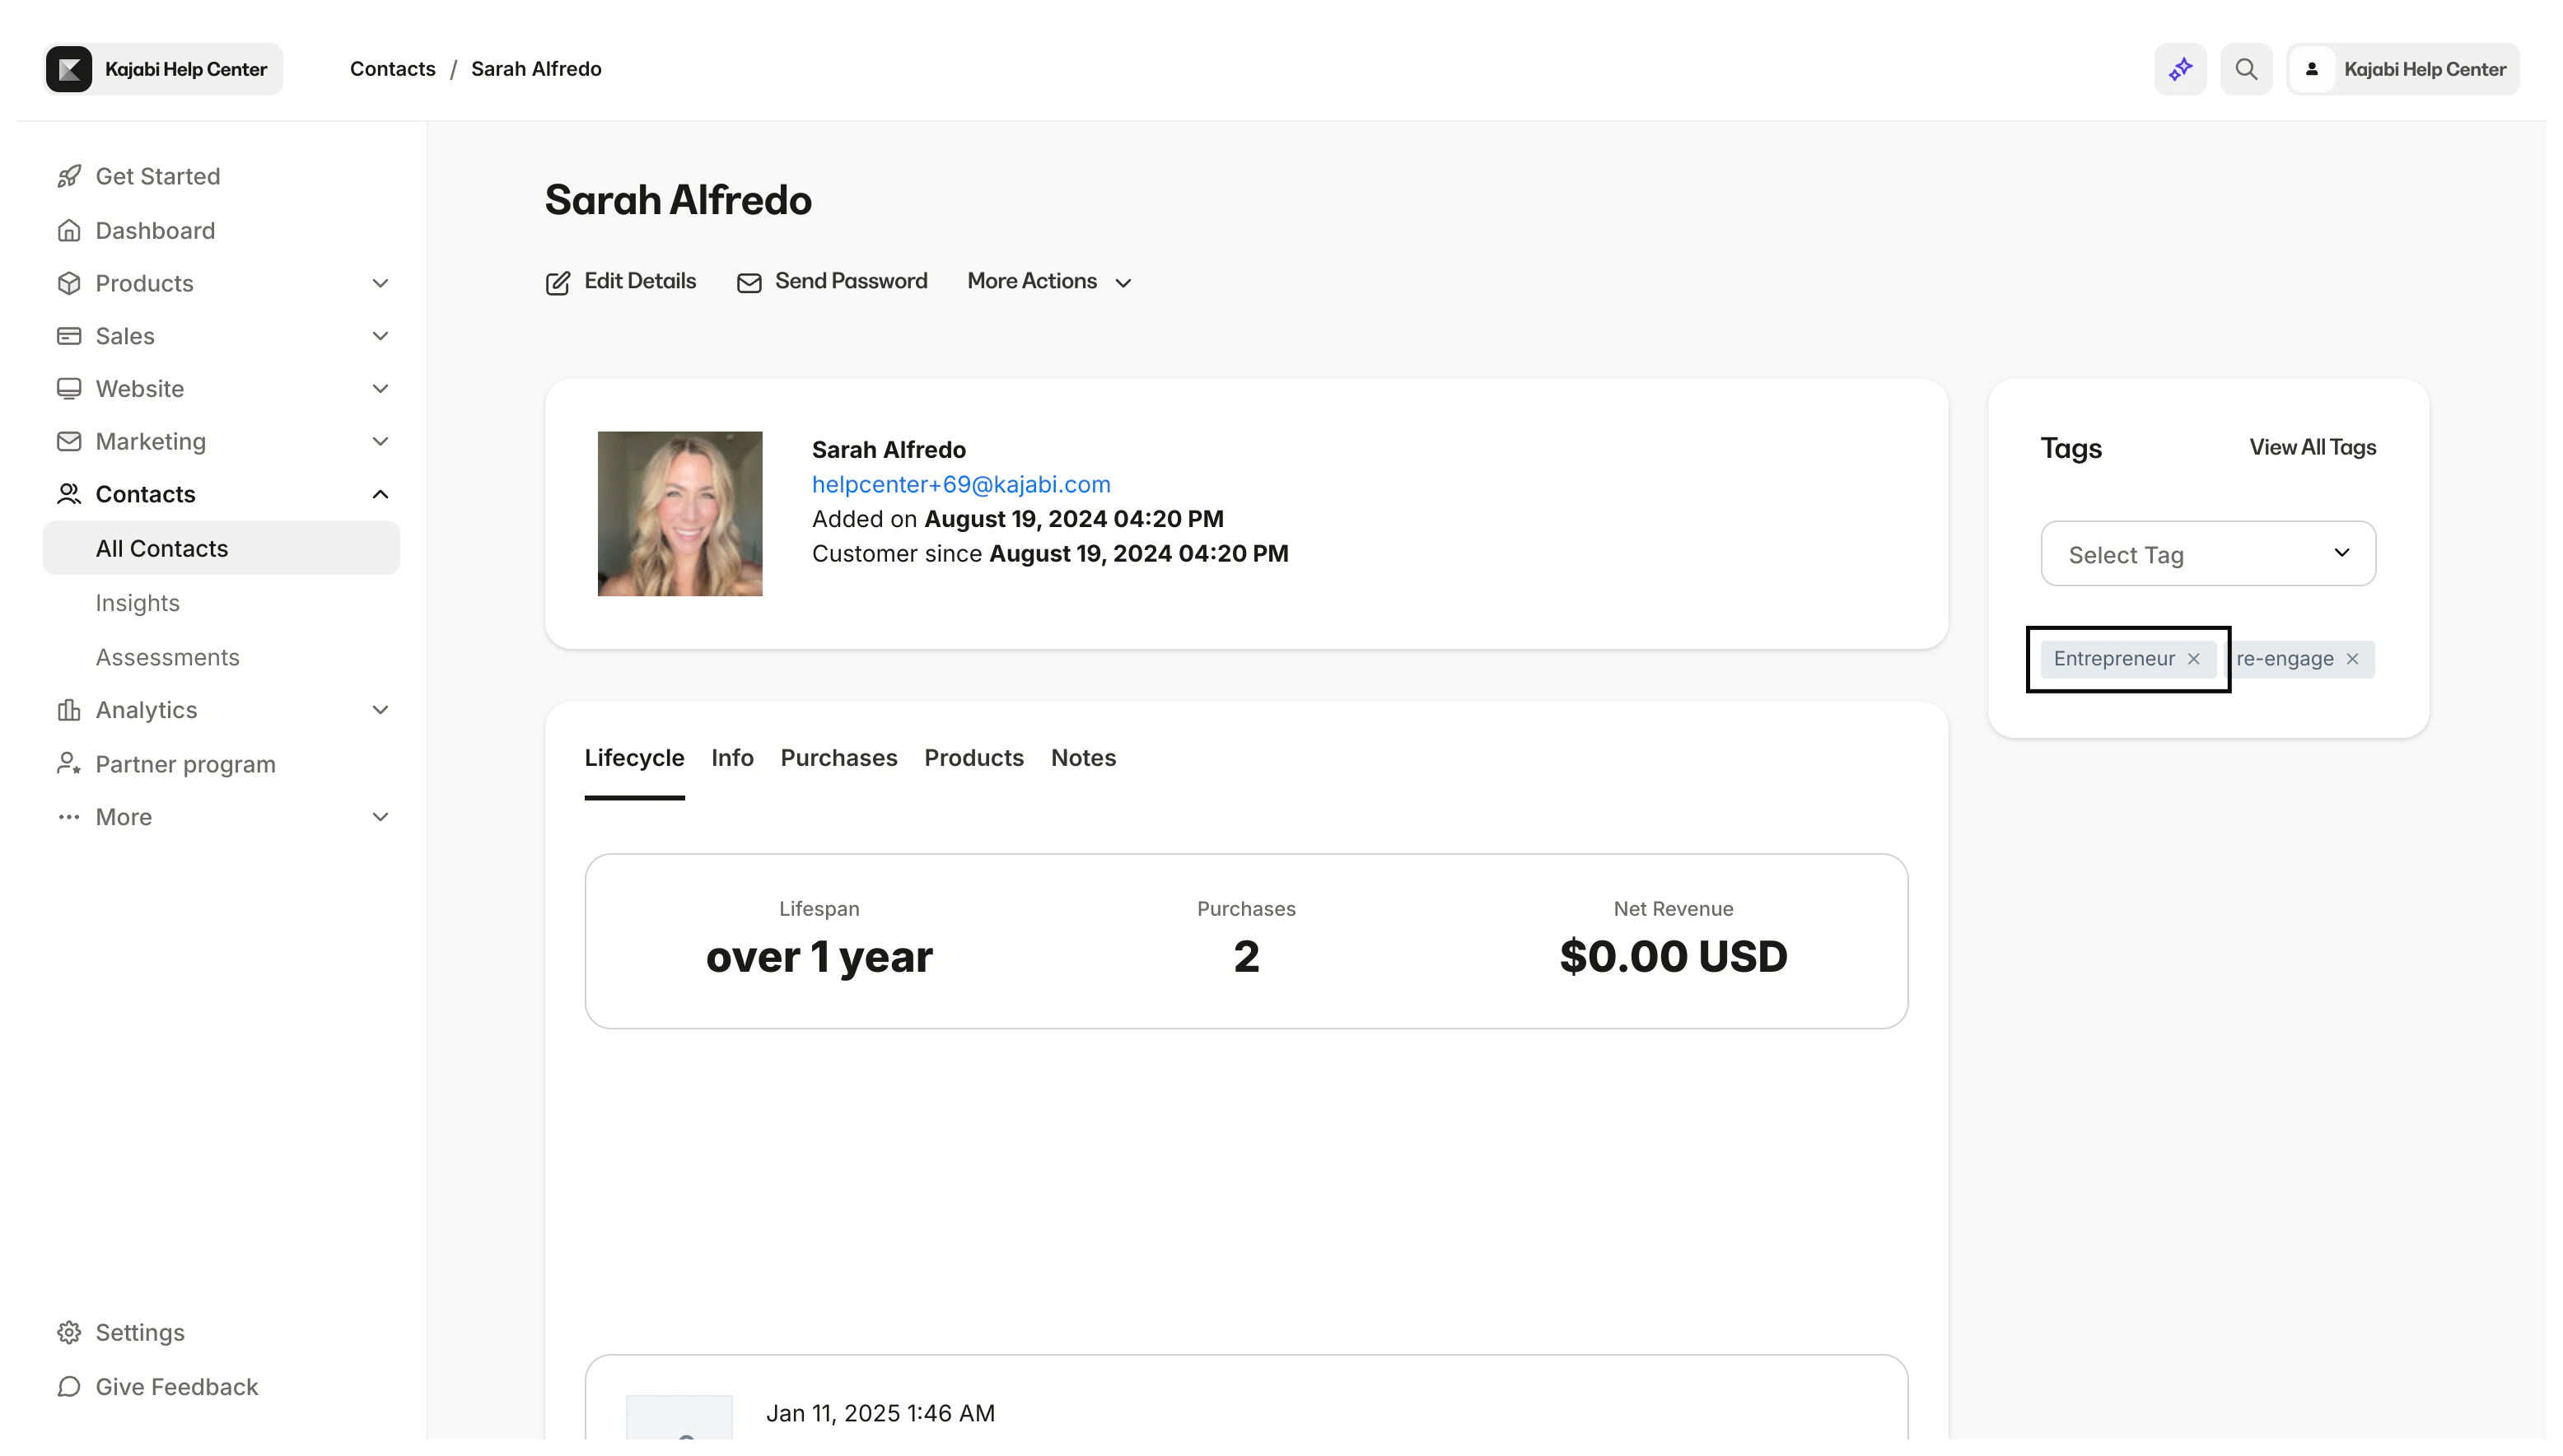This screenshot has height=1456, width=2563.
Task: Click the Edit Details pencil icon
Action: click(x=558, y=283)
